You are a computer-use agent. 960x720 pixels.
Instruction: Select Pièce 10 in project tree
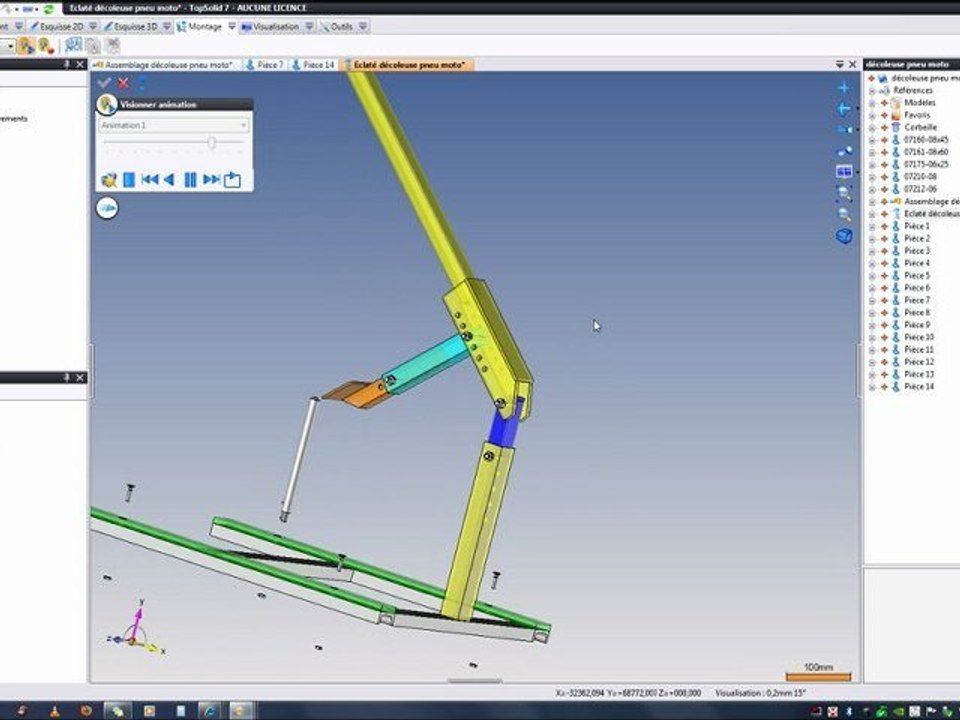click(x=918, y=337)
